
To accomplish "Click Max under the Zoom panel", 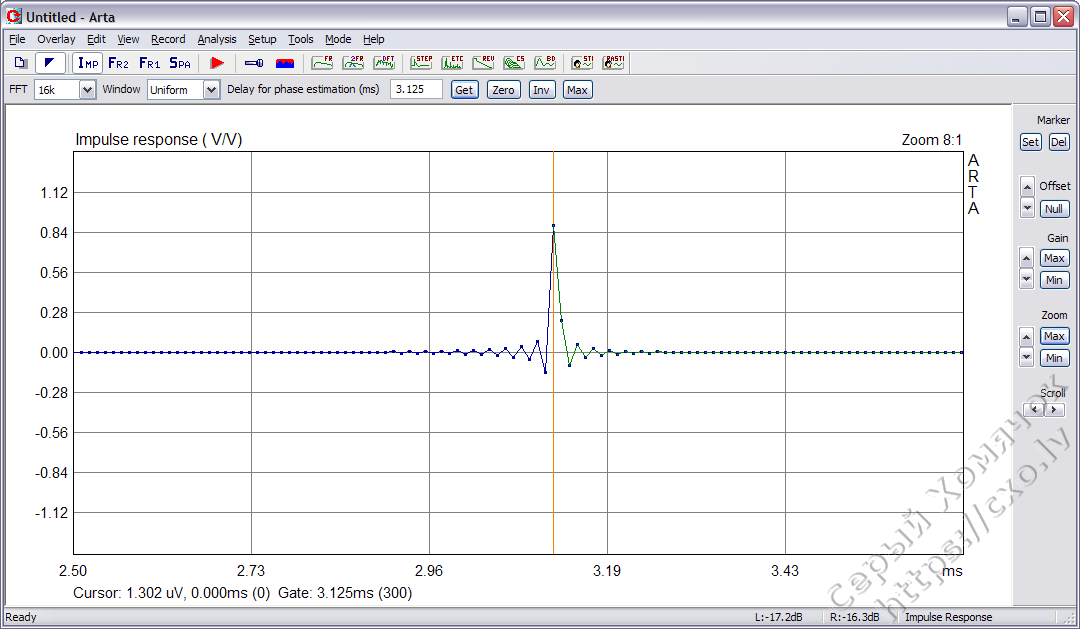I will [x=1054, y=335].
